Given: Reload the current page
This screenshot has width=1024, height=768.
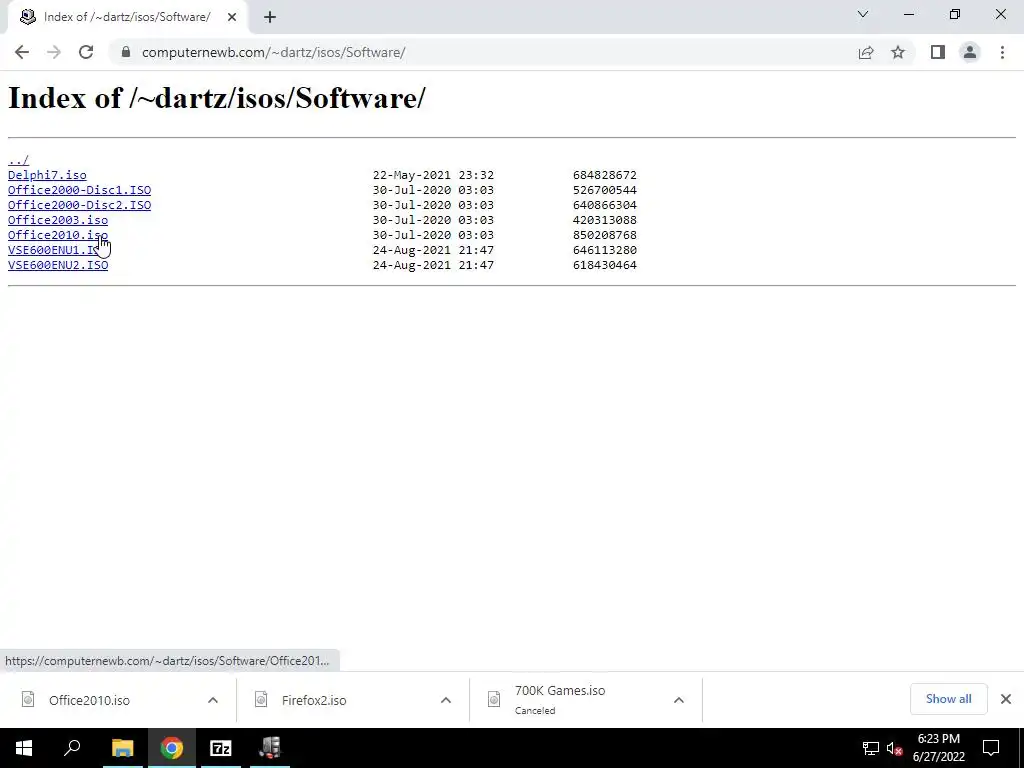Looking at the screenshot, I should (86, 52).
